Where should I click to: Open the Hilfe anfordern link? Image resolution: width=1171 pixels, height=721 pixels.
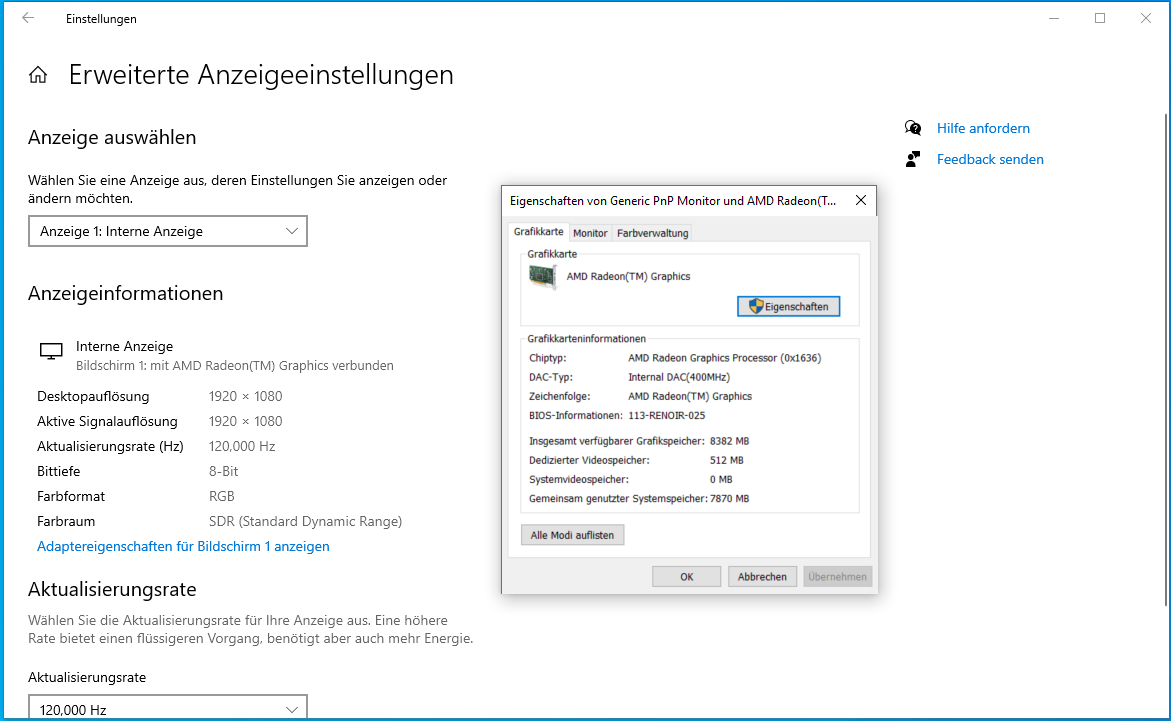[x=983, y=129]
